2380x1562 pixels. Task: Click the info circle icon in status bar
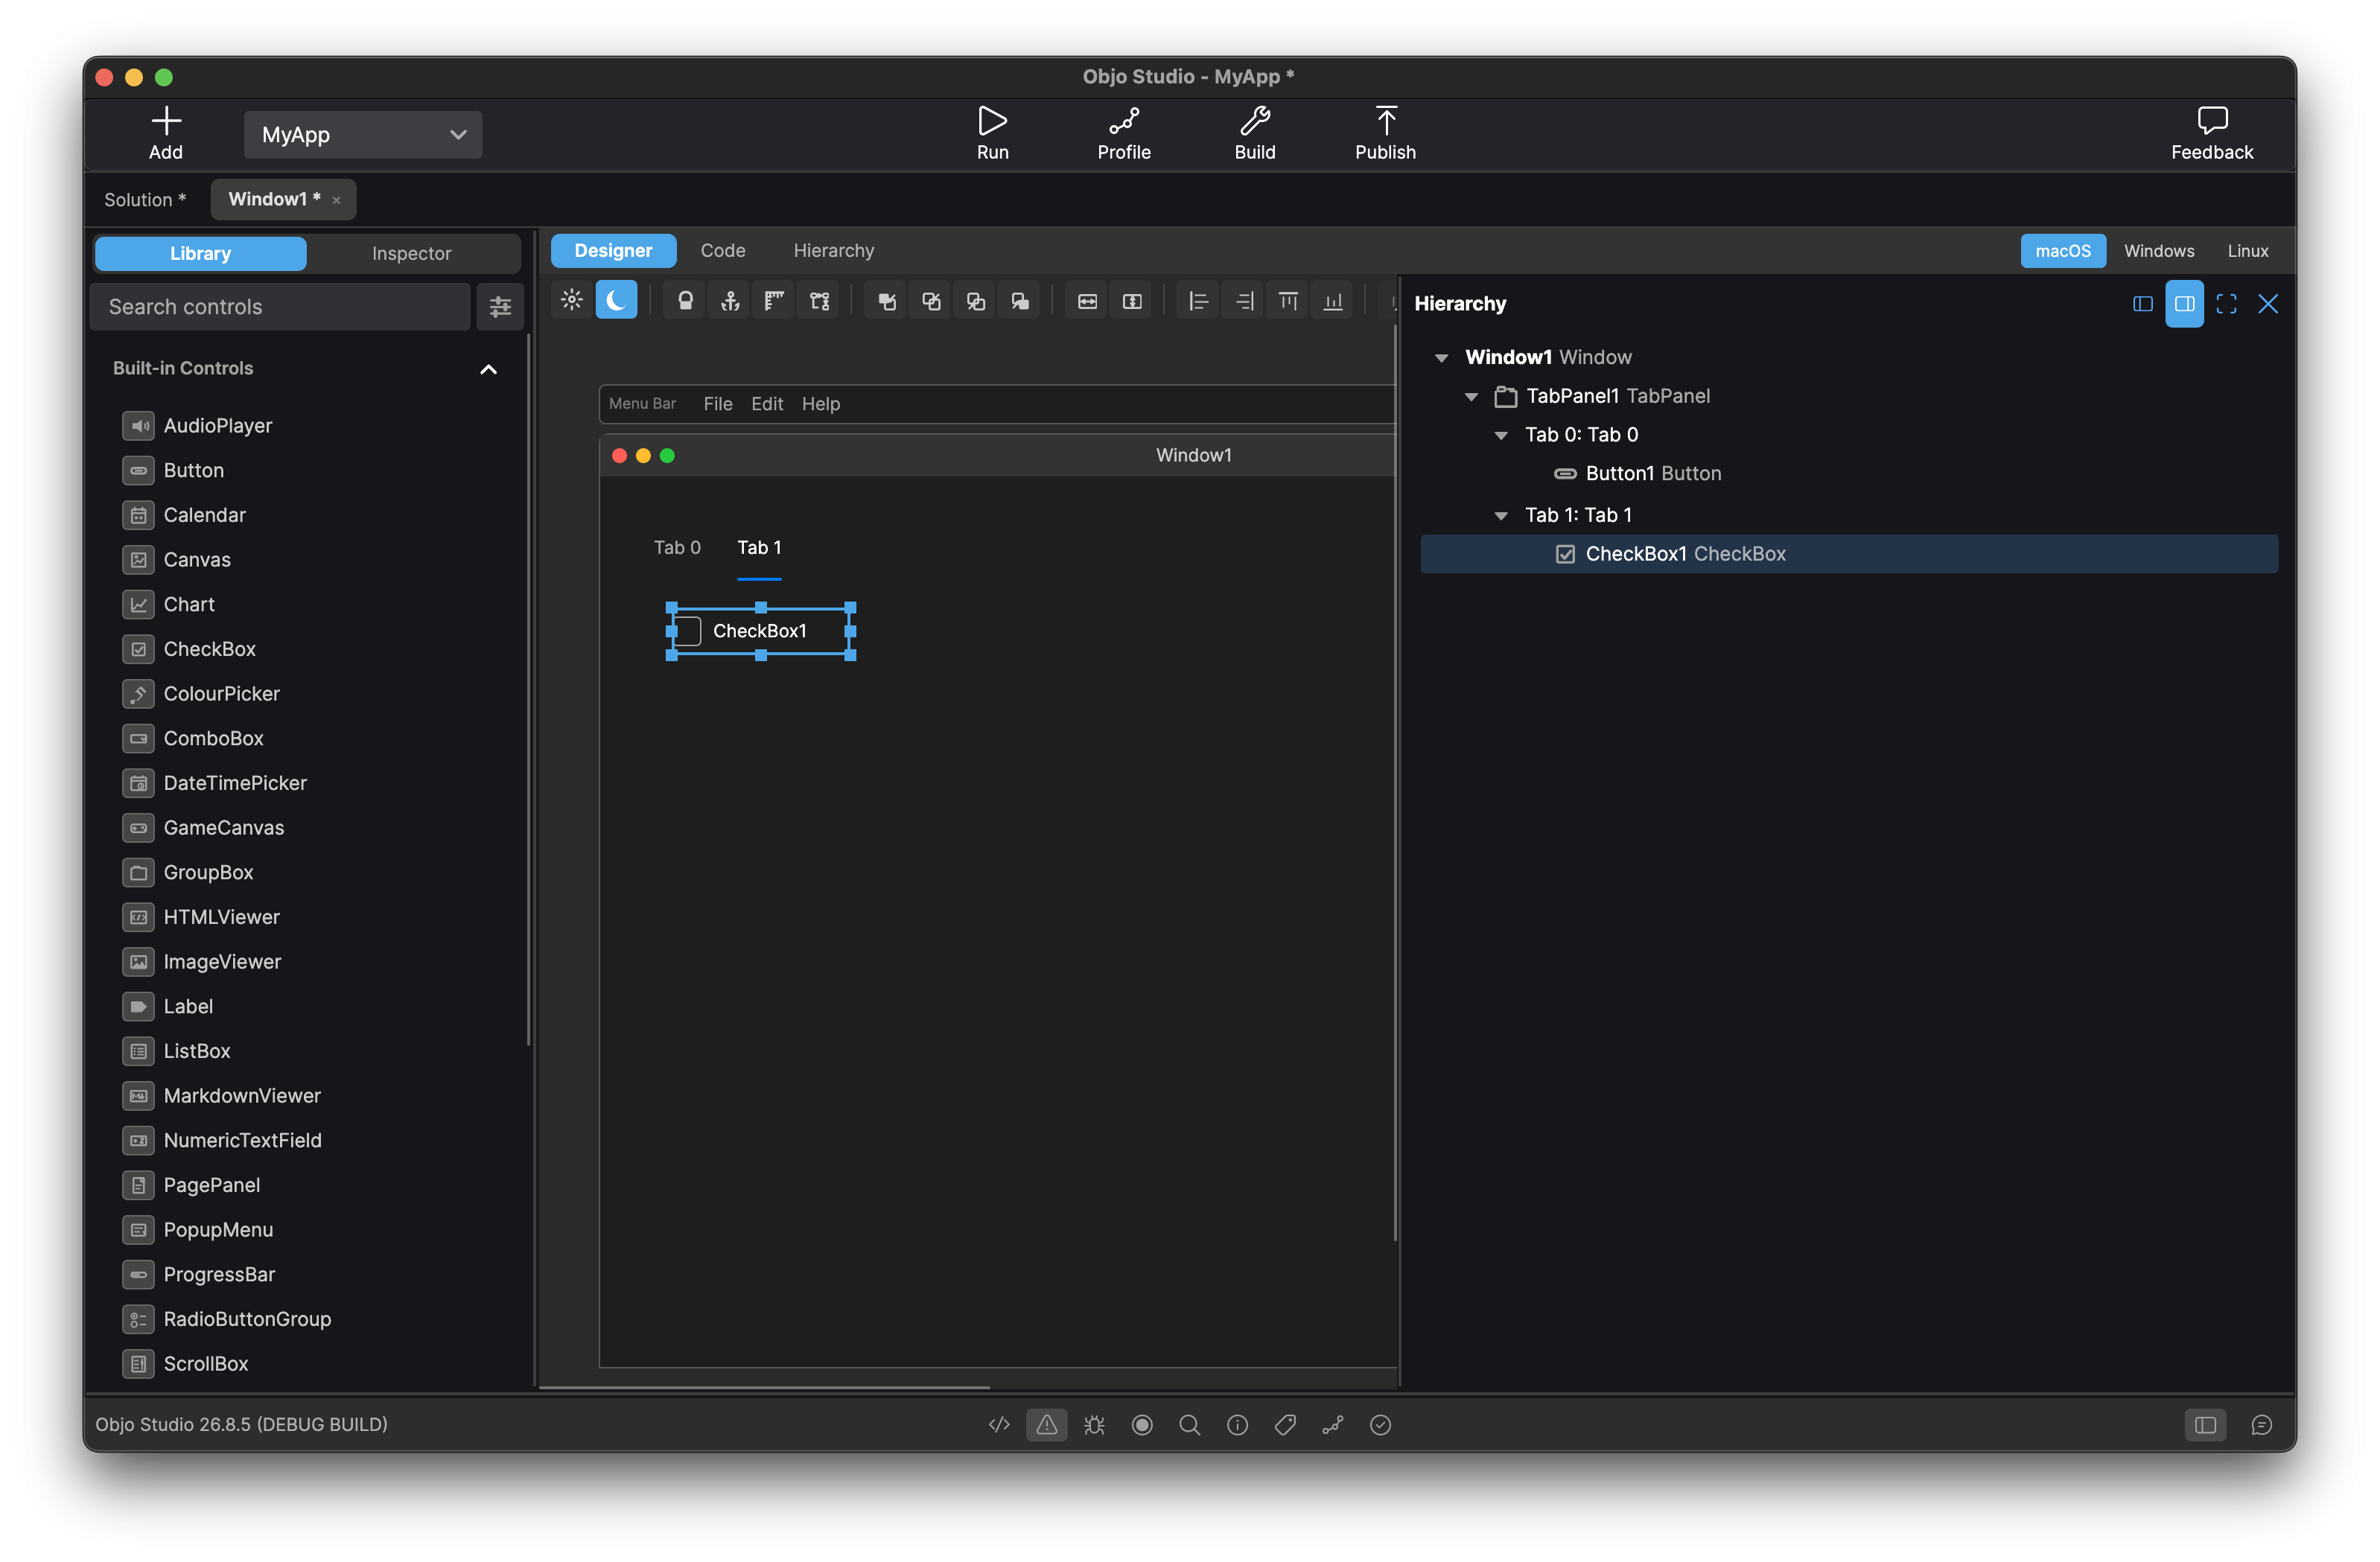click(1237, 1425)
